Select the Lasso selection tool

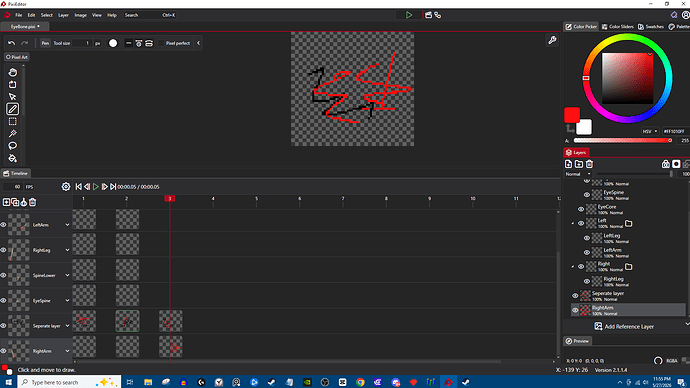(13, 146)
